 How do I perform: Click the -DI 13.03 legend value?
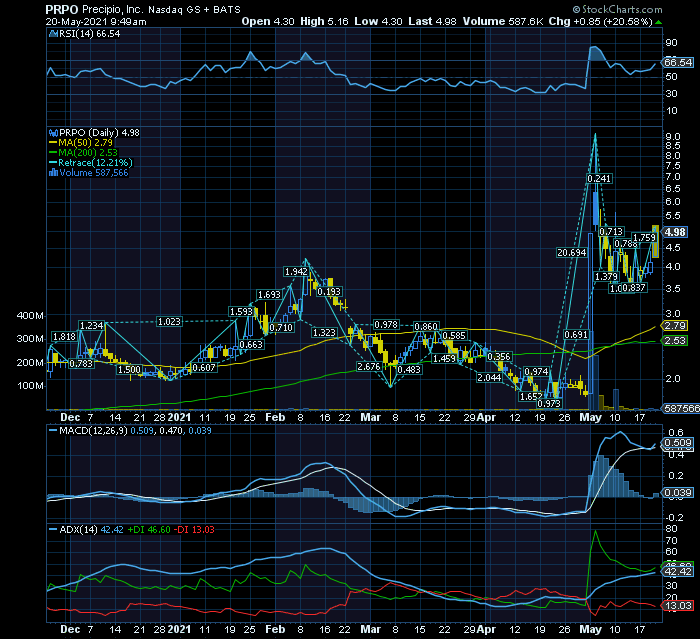(x=194, y=530)
